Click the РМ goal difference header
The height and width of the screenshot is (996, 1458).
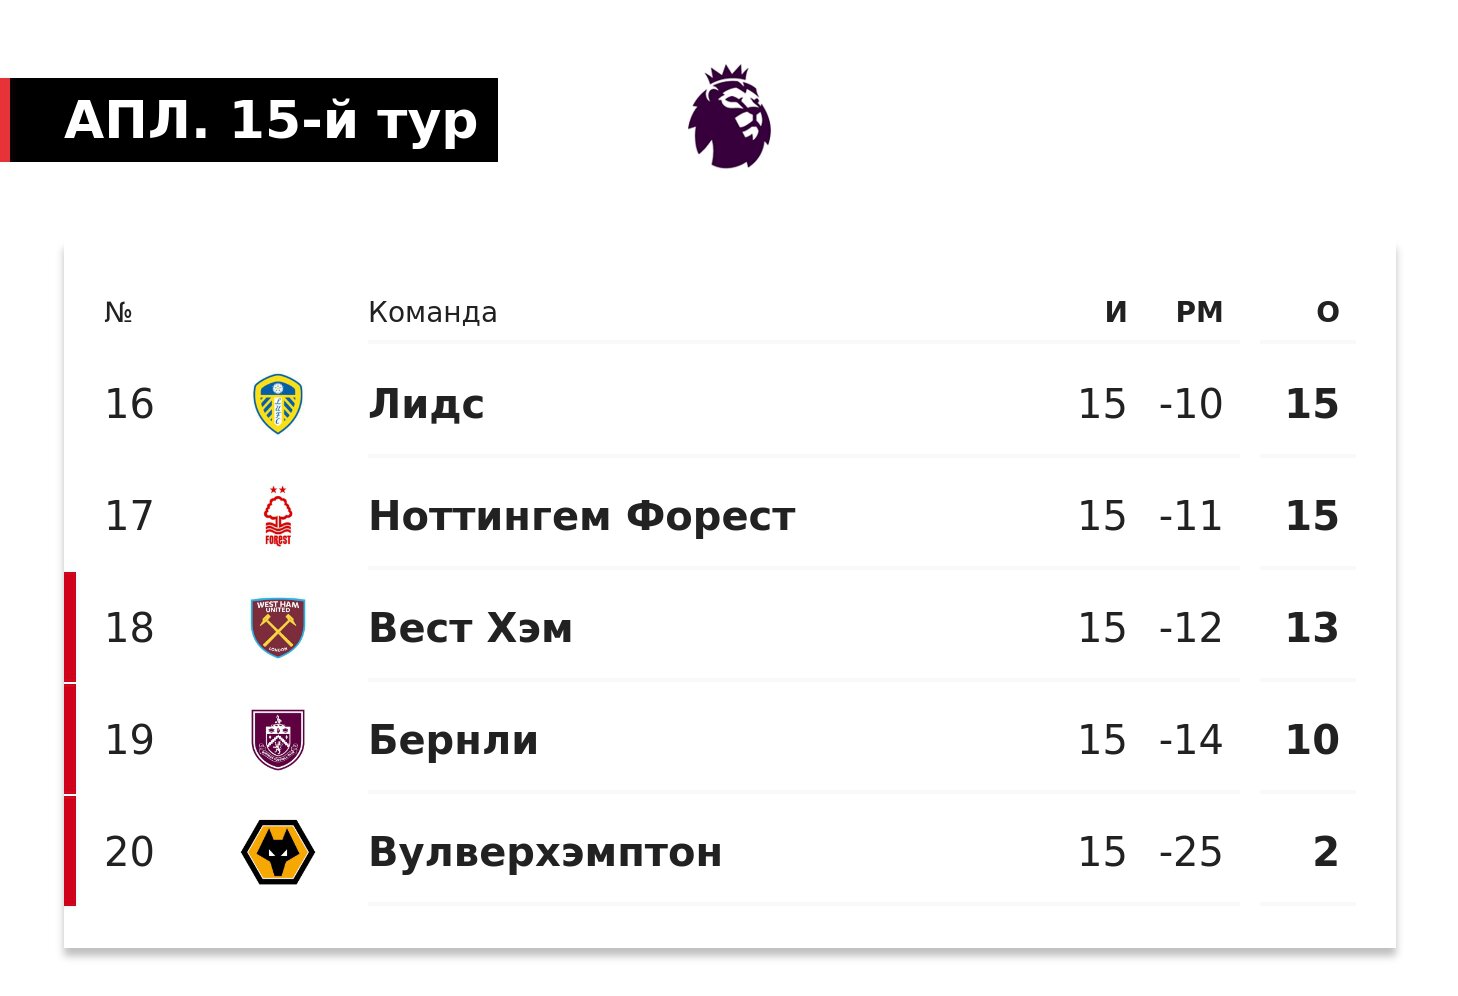(1199, 312)
